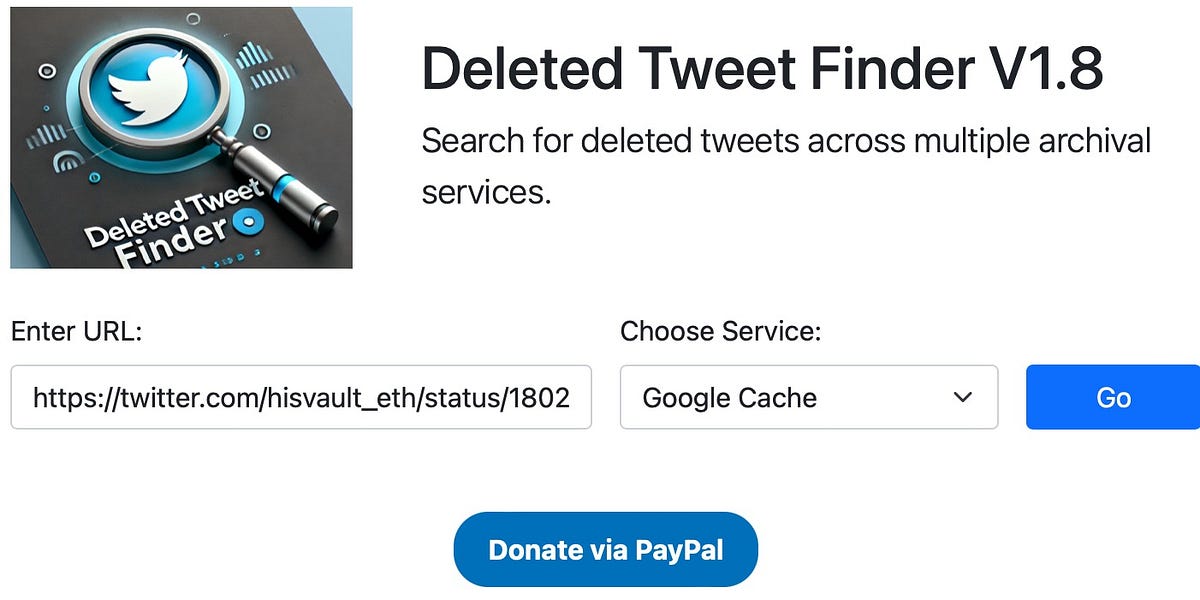Open the Choose Service dropdown
Viewport: 1200px width, 600px height.
(x=810, y=397)
